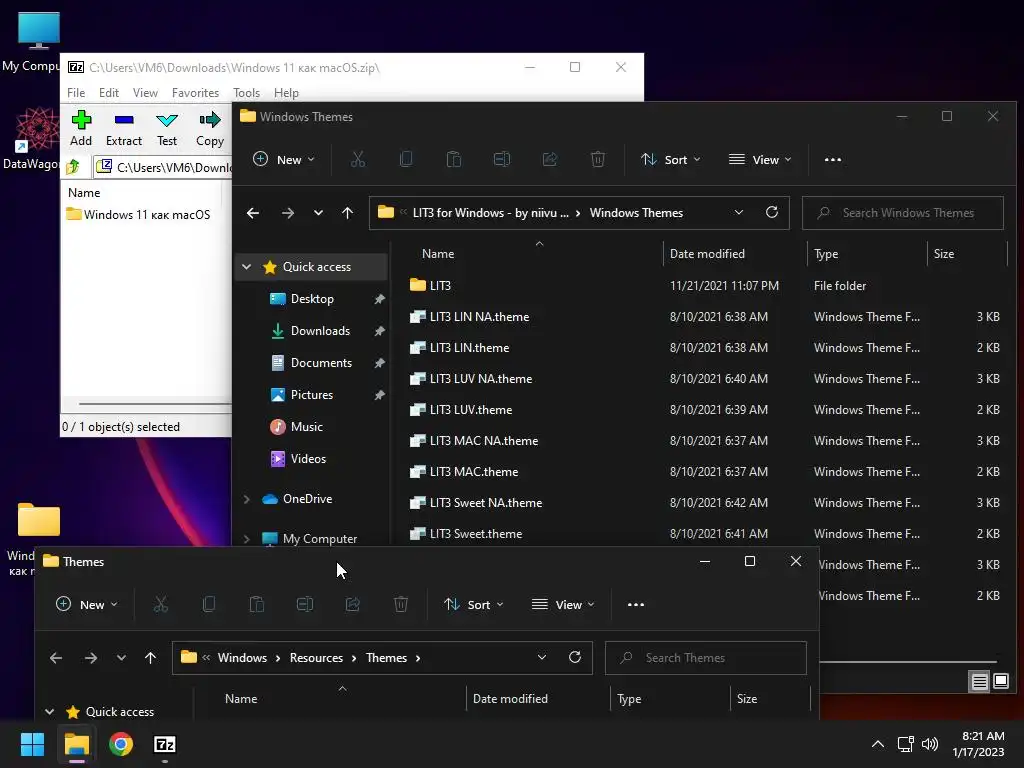
Task: Open 7-Zip from the taskbar
Action: (165, 744)
